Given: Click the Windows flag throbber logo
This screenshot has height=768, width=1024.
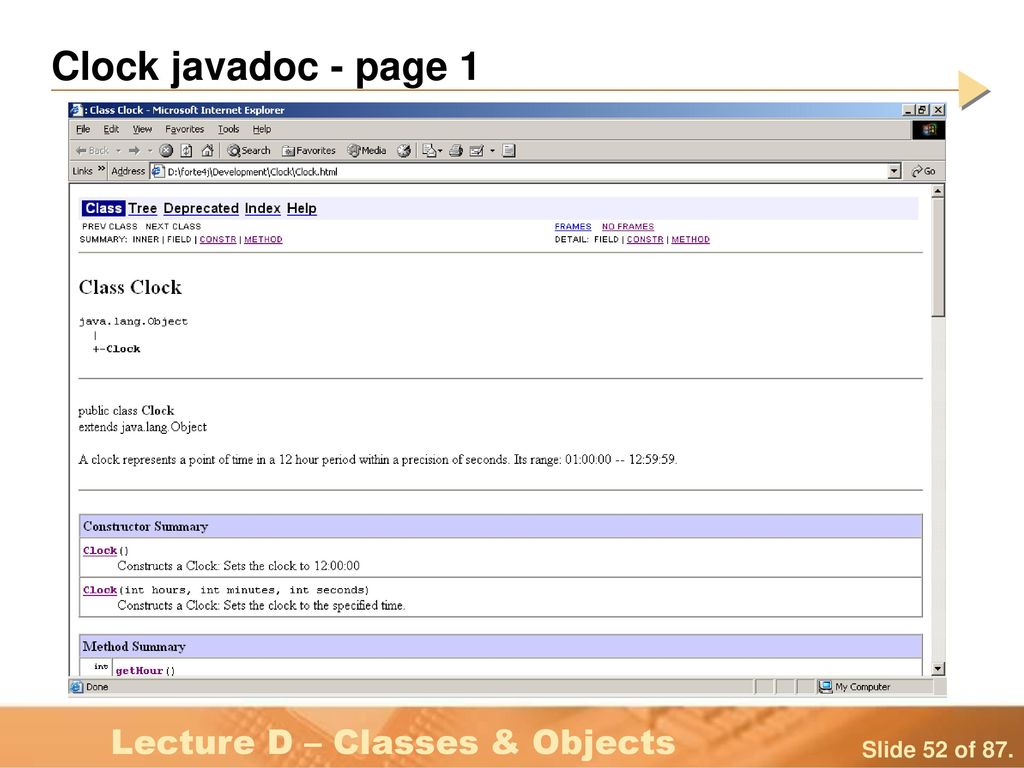Looking at the screenshot, I should [x=929, y=130].
